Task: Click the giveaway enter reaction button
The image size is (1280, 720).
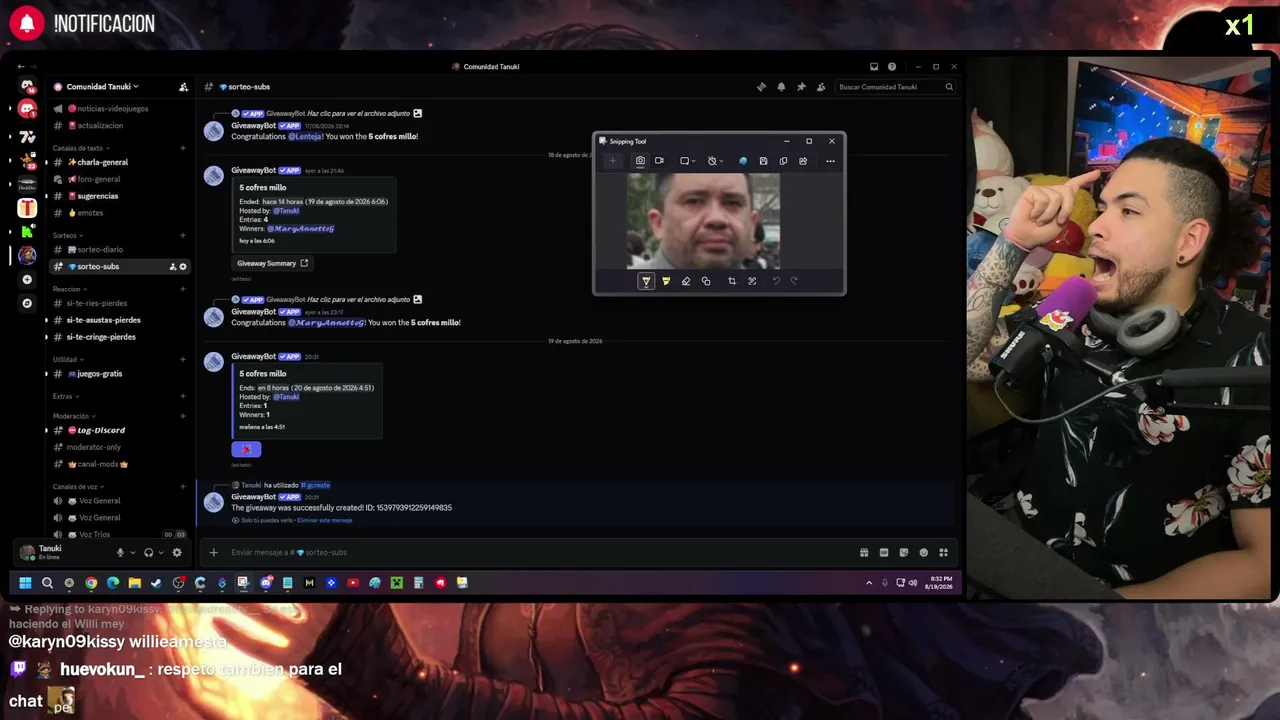Action: [x=246, y=449]
